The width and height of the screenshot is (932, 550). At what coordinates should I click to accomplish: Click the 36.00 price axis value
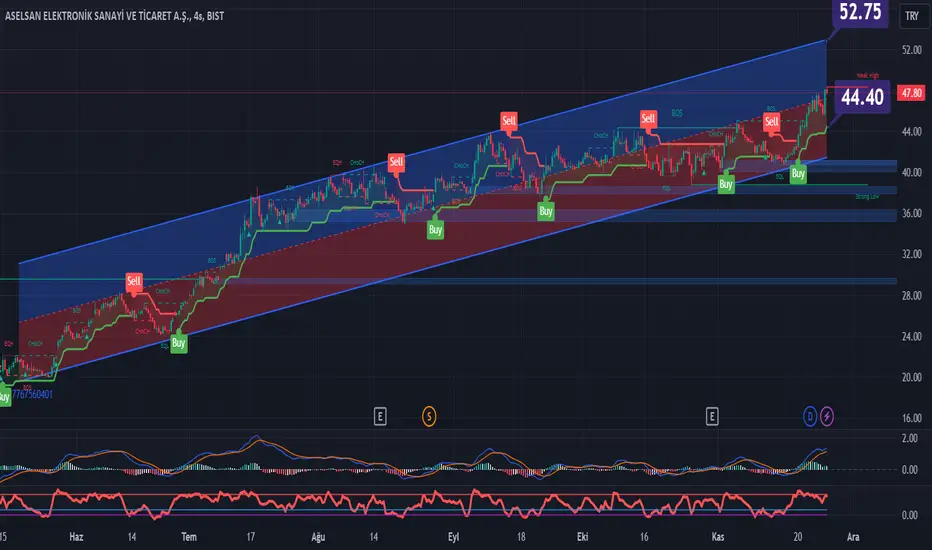[911, 213]
